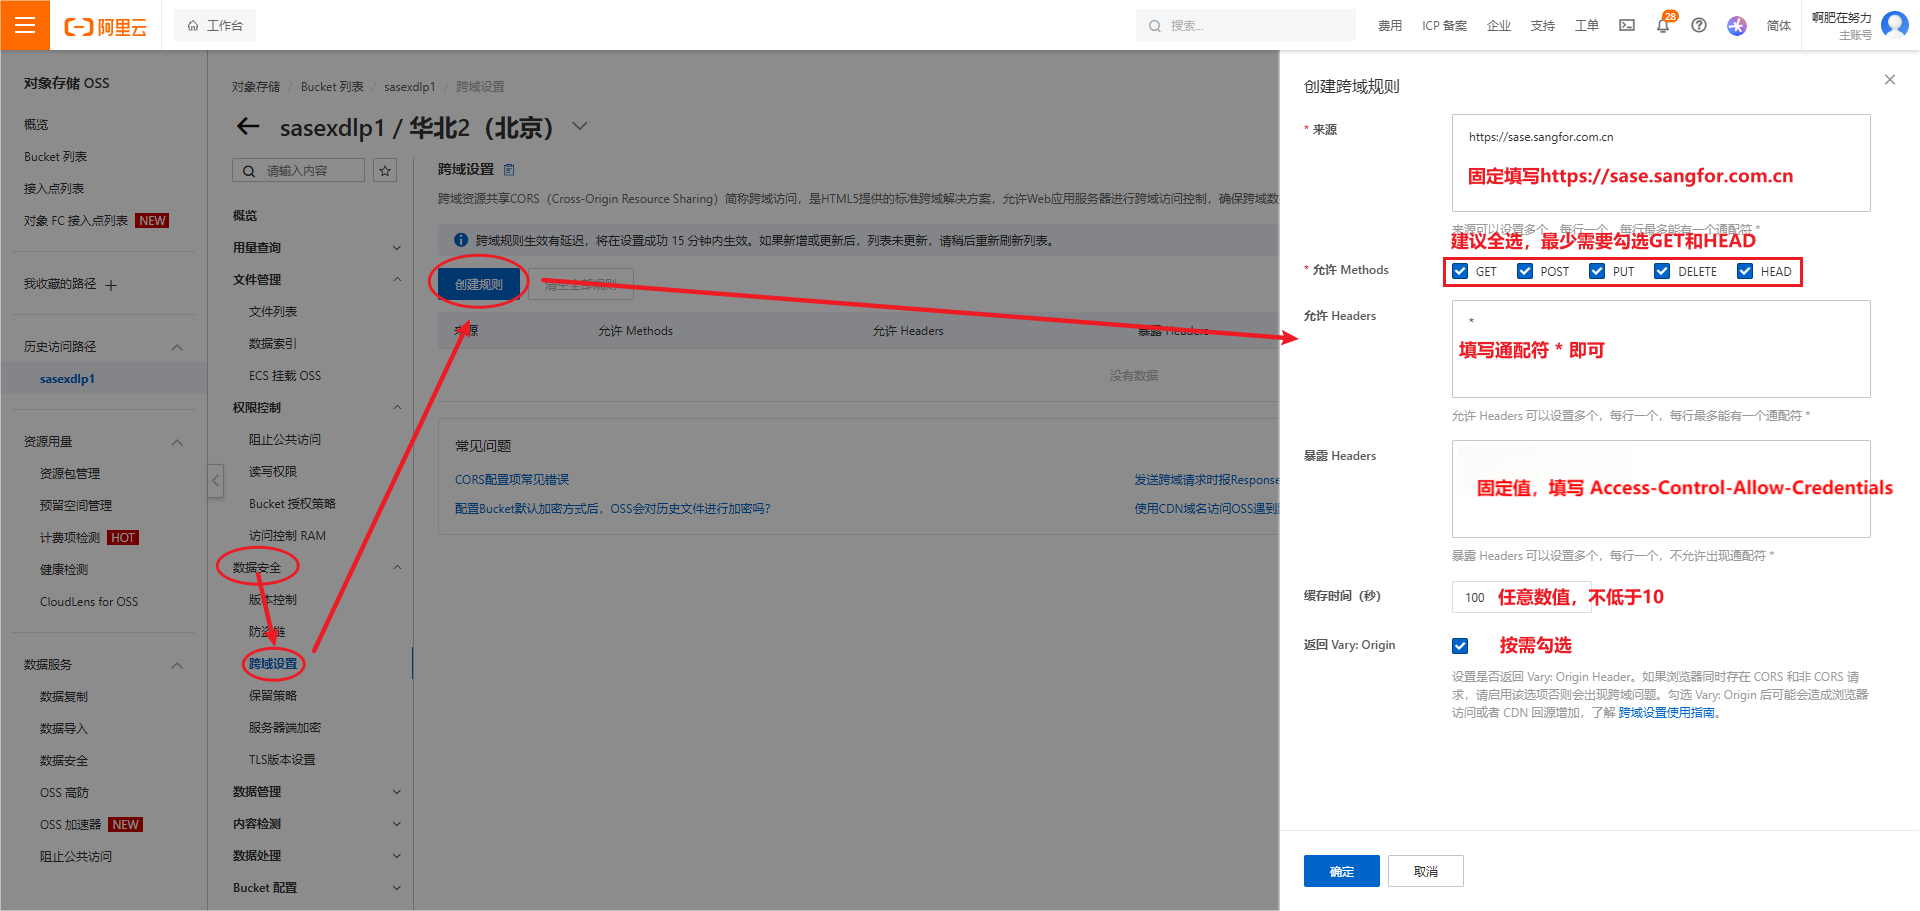Toggle the POST method checkbox
The height and width of the screenshot is (911, 1920).
(1525, 271)
